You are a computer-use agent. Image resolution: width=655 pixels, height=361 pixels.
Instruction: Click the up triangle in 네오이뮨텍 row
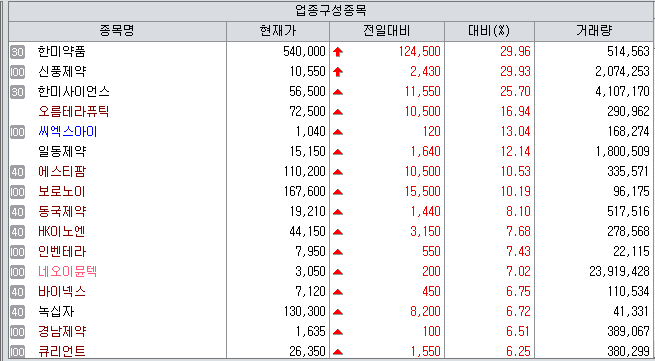pyautogui.click(x=338, y=272)
